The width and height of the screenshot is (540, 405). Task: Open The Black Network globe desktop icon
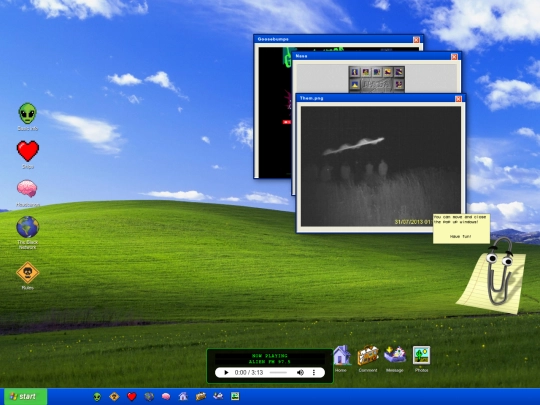click(x=28, y=227)
